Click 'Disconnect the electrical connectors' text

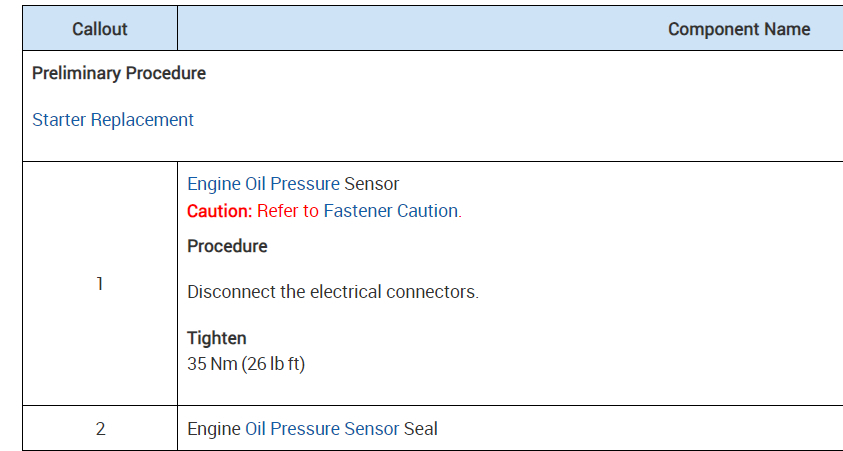point(333,292)
